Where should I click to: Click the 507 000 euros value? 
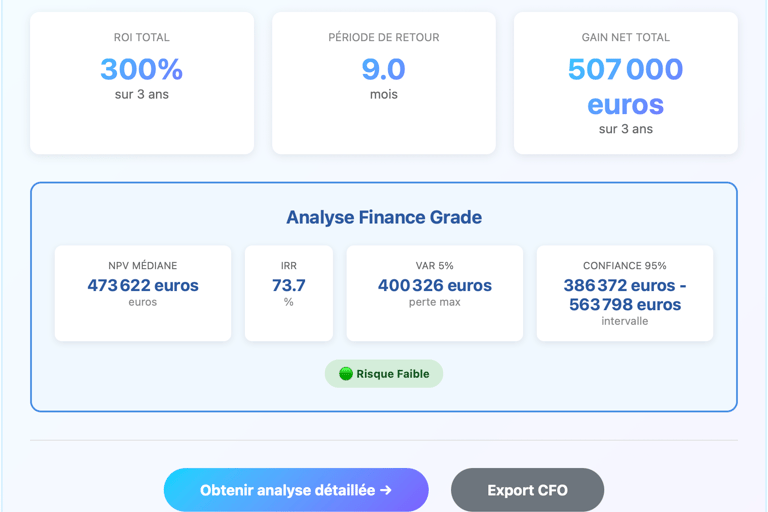[625, 87]
